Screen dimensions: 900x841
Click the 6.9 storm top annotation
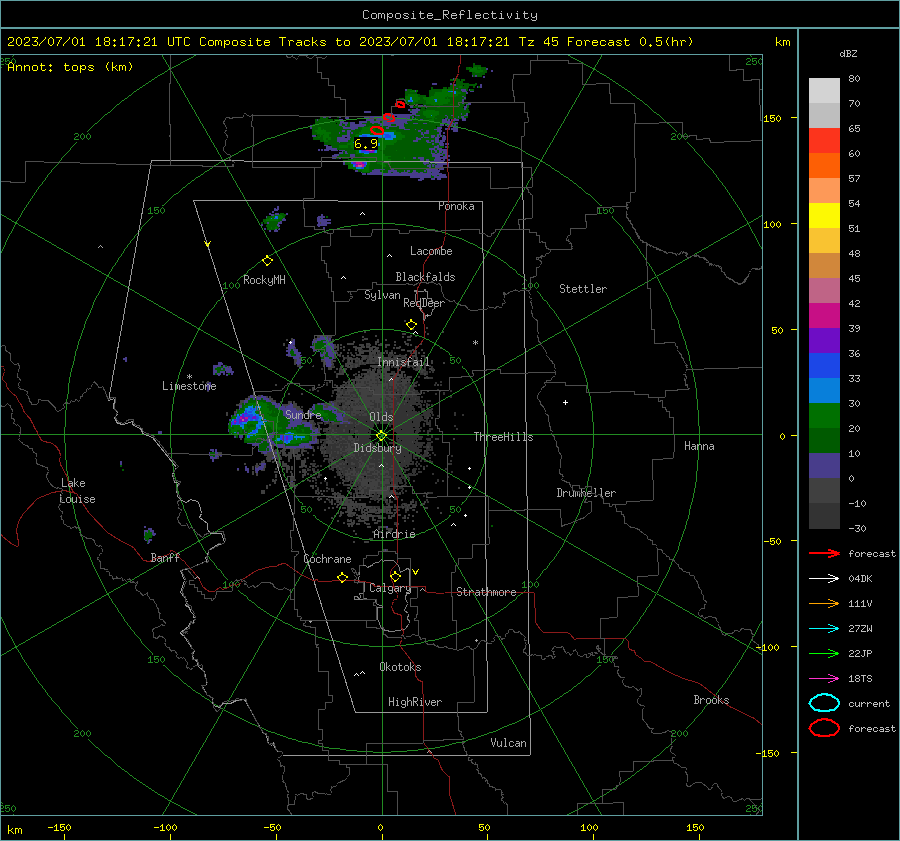pyautogui.click(x=366, y=144)
